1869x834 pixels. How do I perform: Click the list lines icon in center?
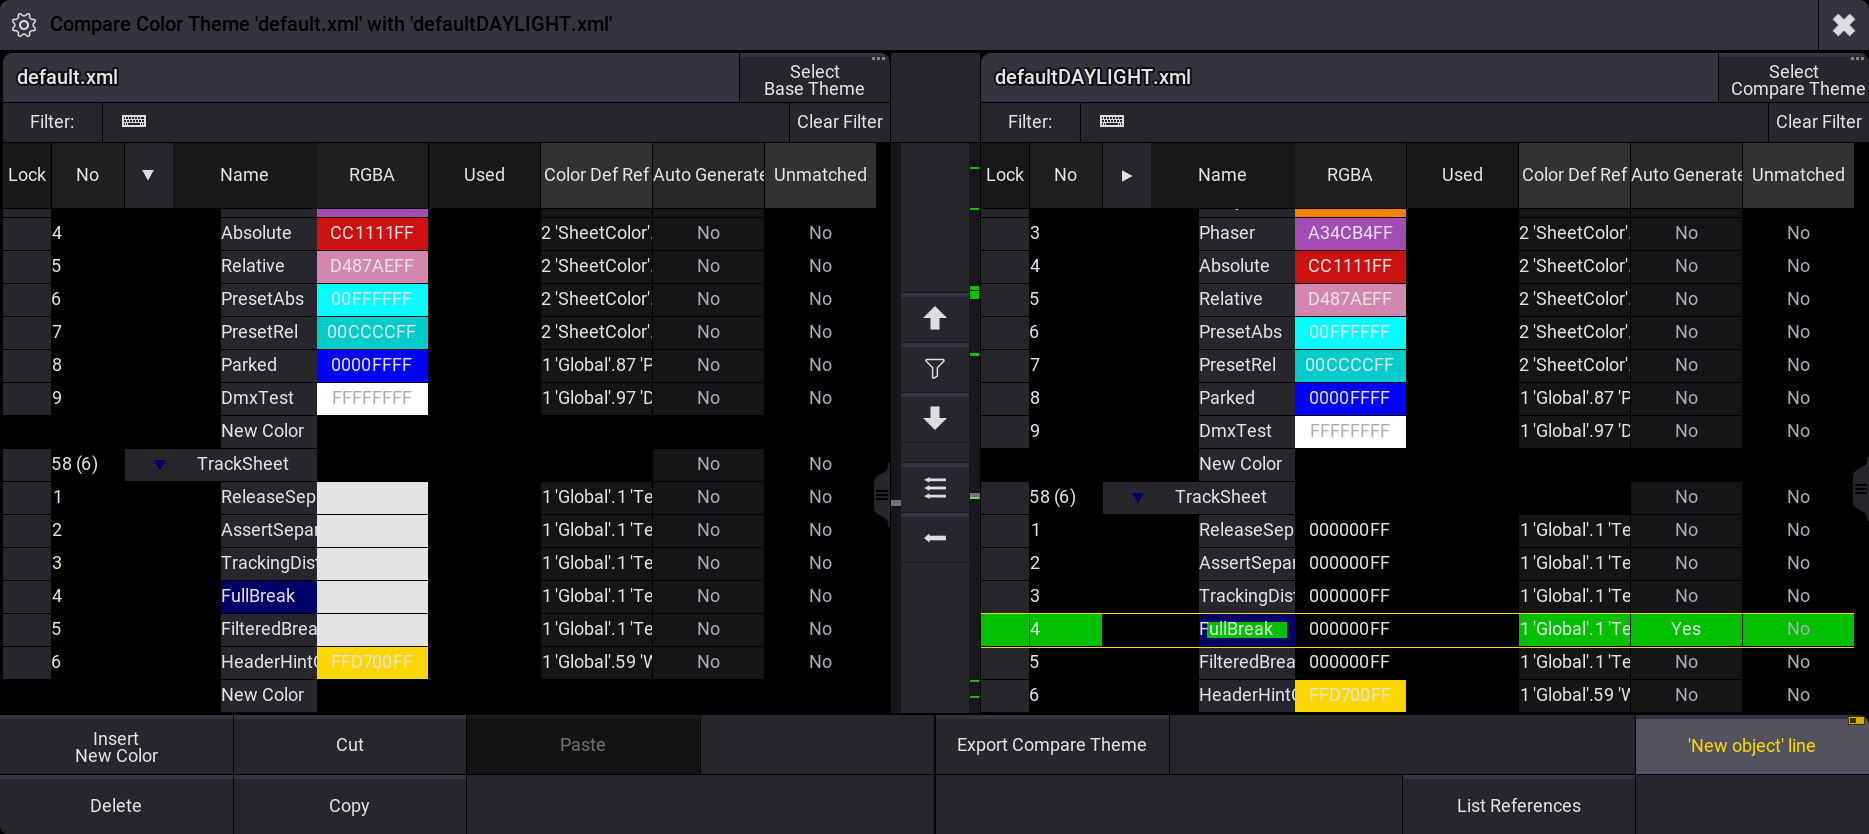click(935, 488)
